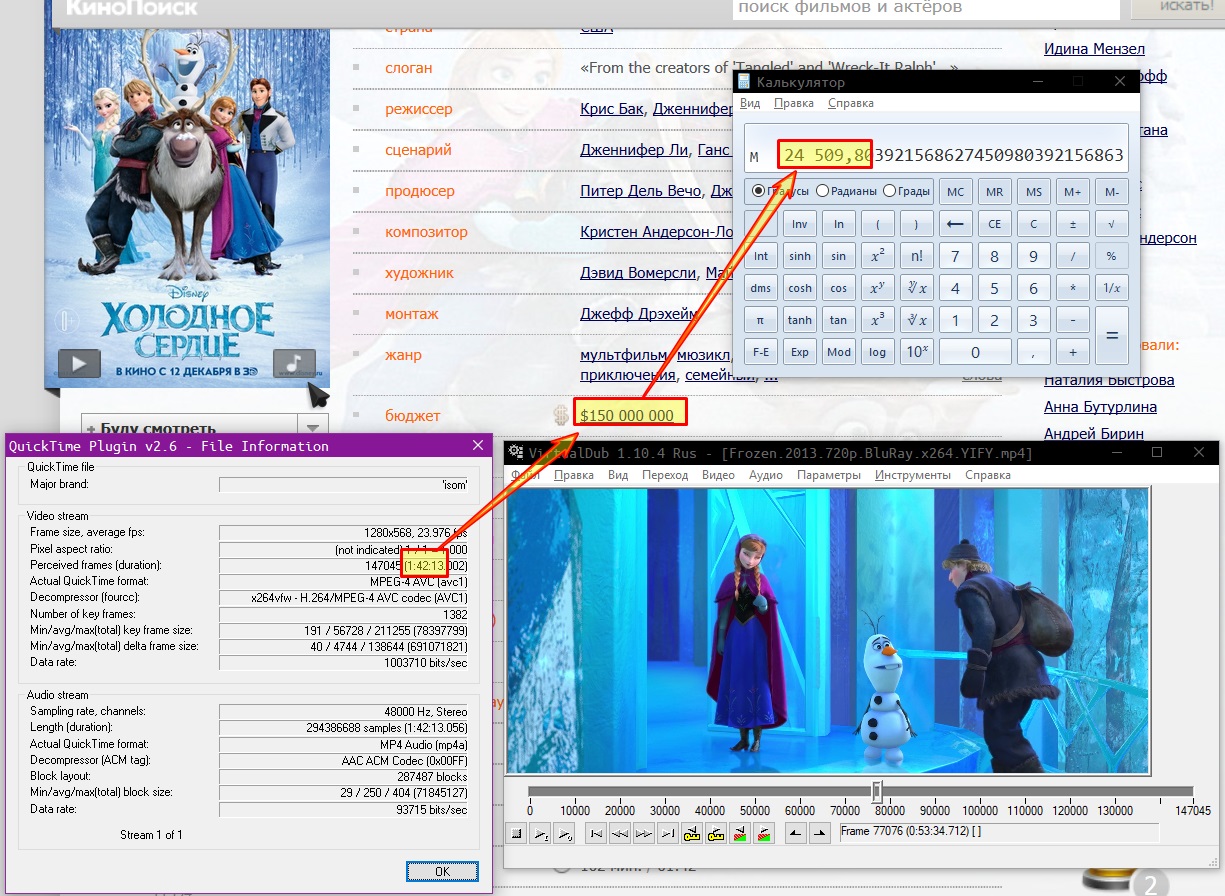The height and width of the screenshot is (896, 1225).
Task: Open the Инструменты menu in VirtualDub
Action: tap(914, 476)
